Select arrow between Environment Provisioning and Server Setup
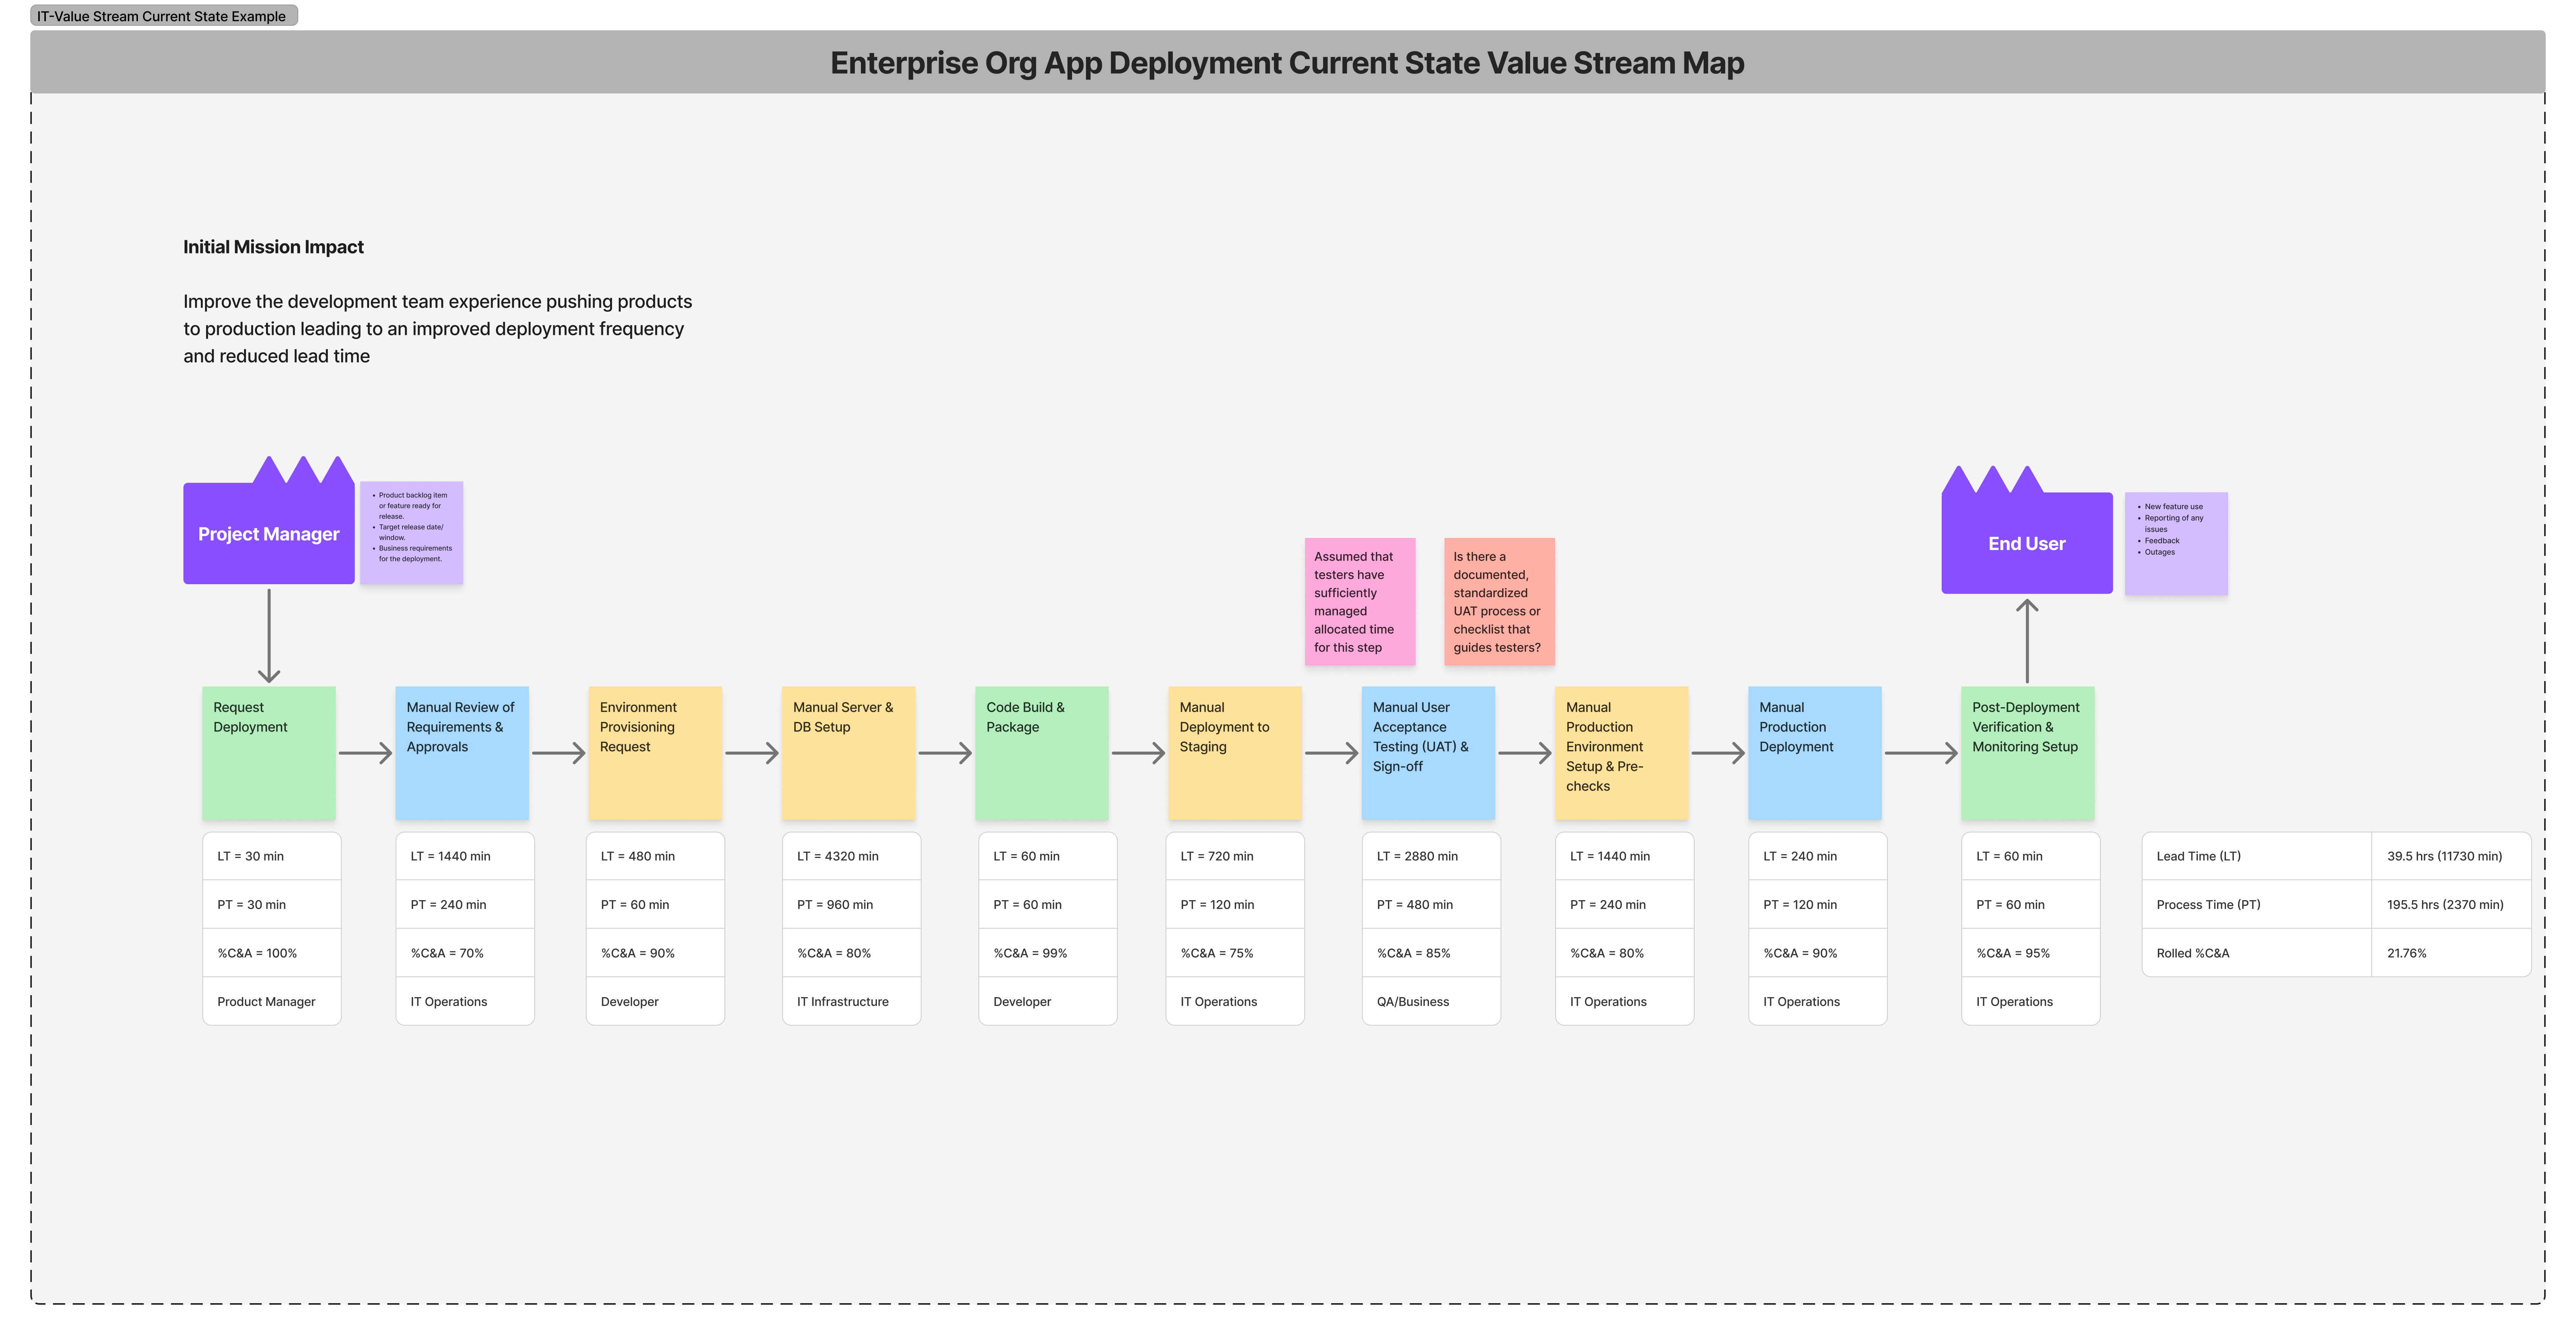Viewport: 2576px width, 1335px height. point(752,753)
